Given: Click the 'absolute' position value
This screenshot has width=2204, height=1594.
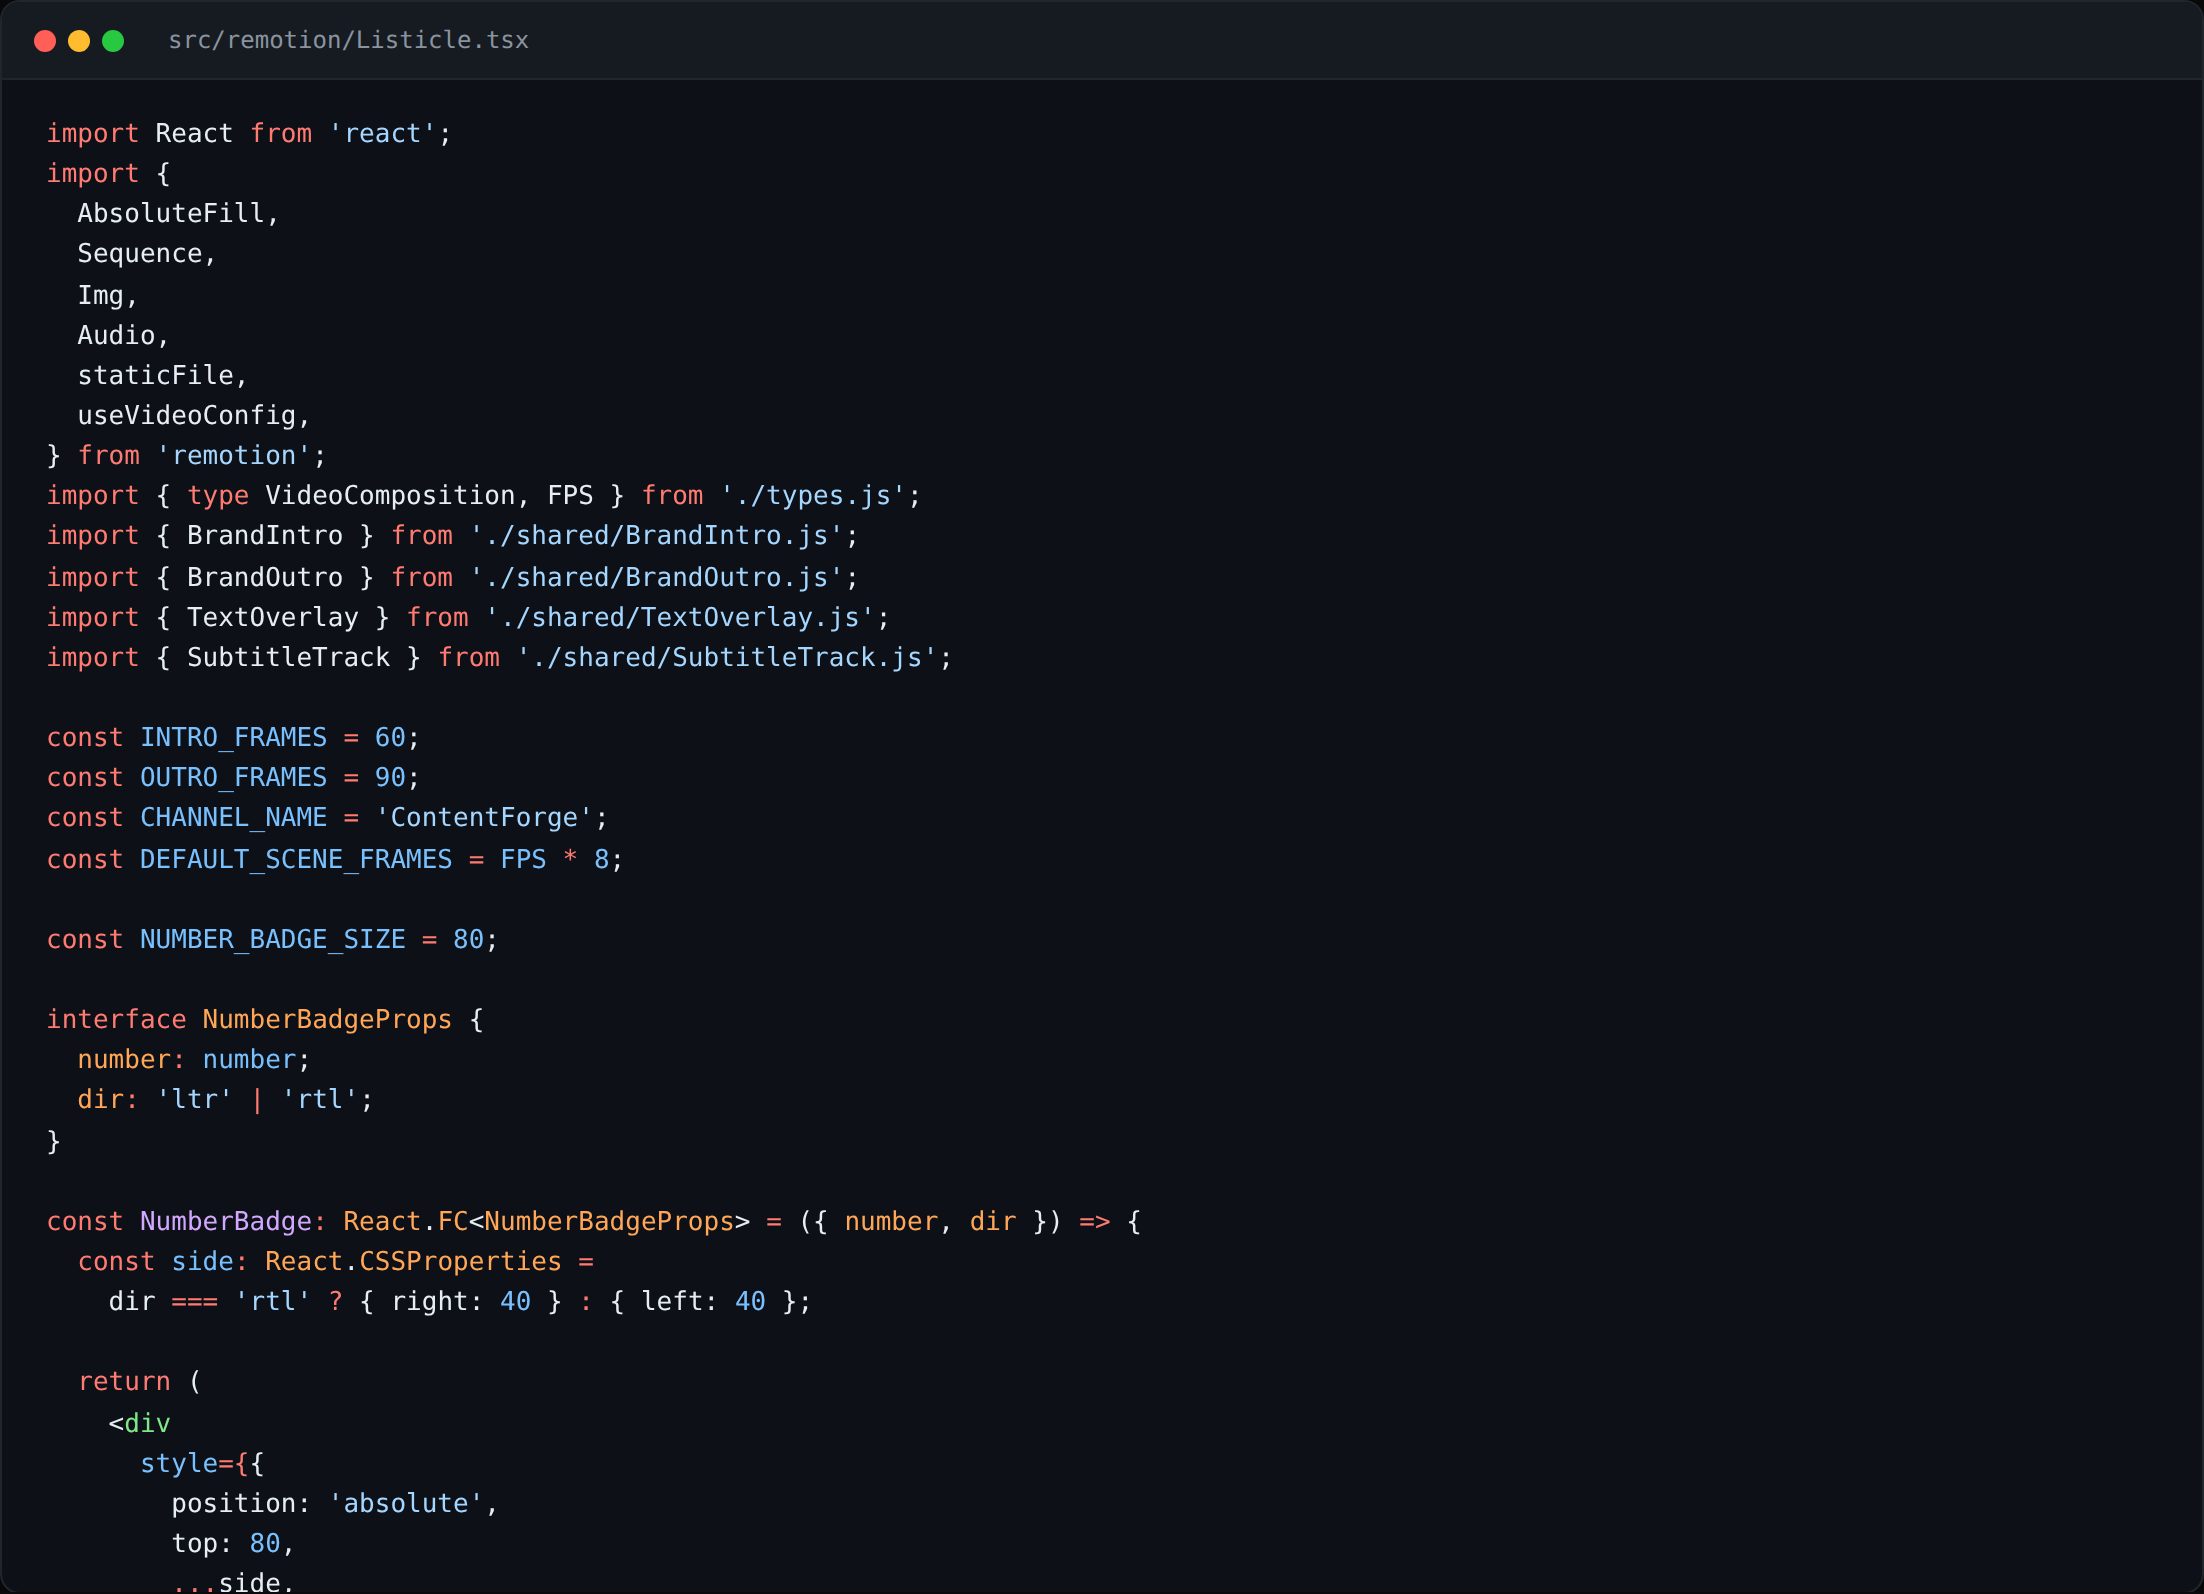Looking at the screenshot, I should tap(406, 1504).
